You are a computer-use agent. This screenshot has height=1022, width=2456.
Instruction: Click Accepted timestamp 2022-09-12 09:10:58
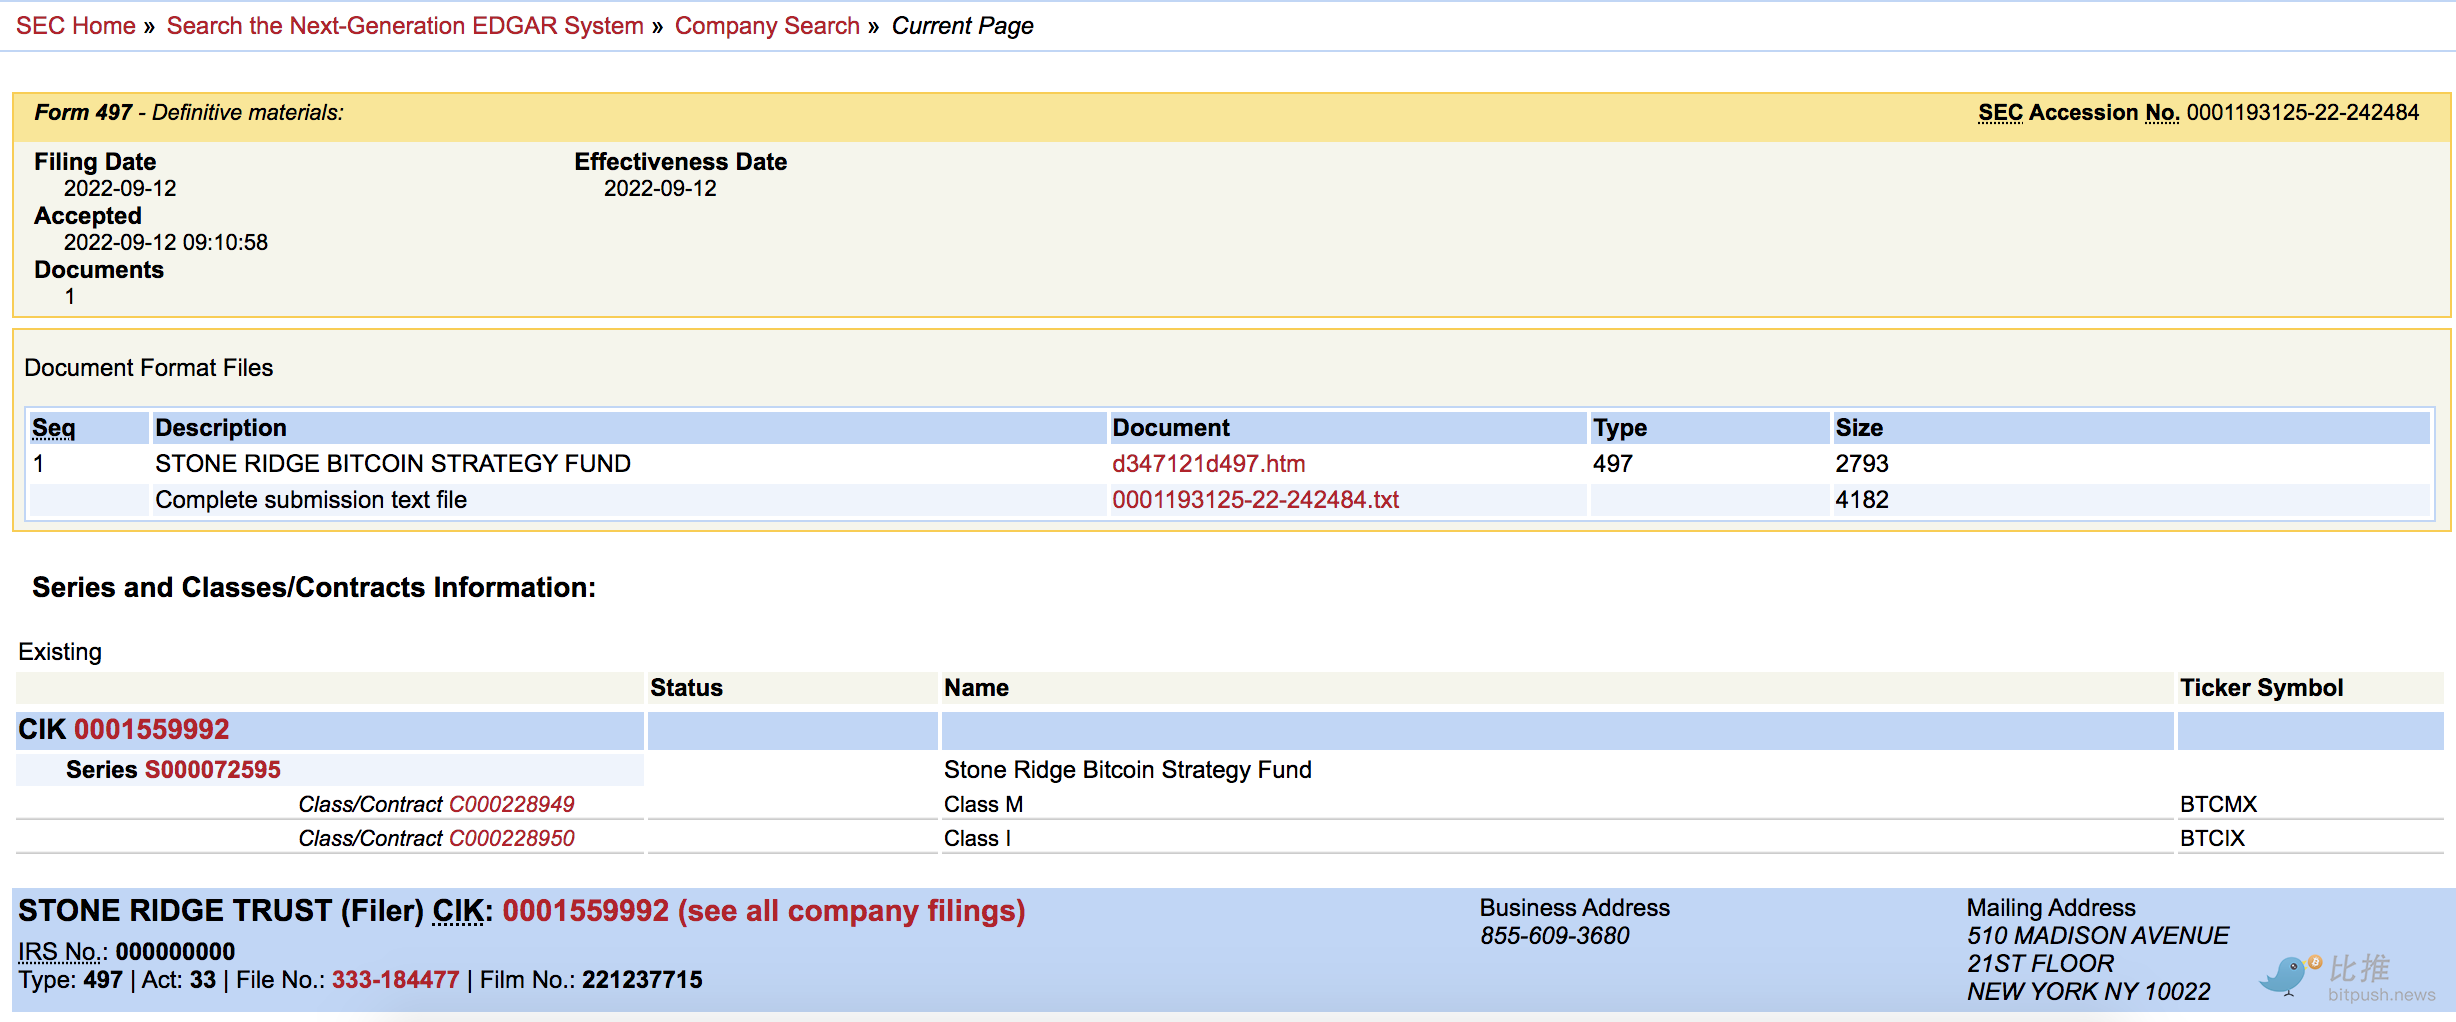(x=166, y=243)
